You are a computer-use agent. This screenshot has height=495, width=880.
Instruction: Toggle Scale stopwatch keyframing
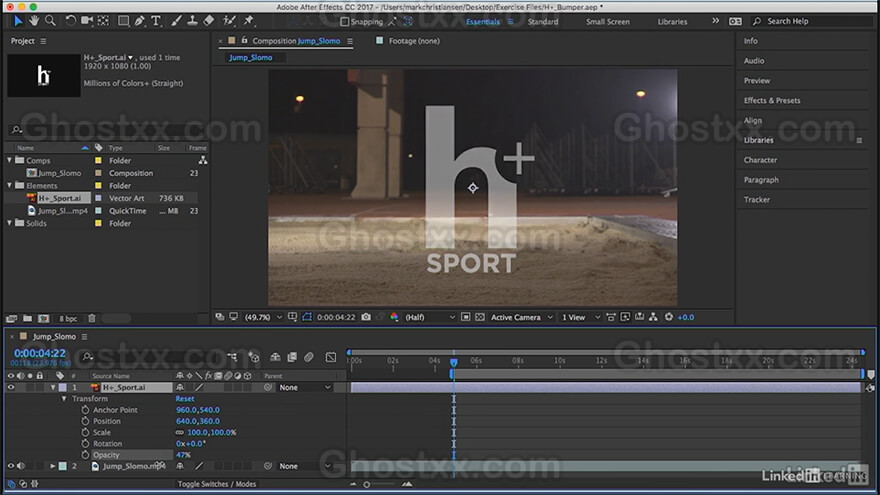[85, 432]
